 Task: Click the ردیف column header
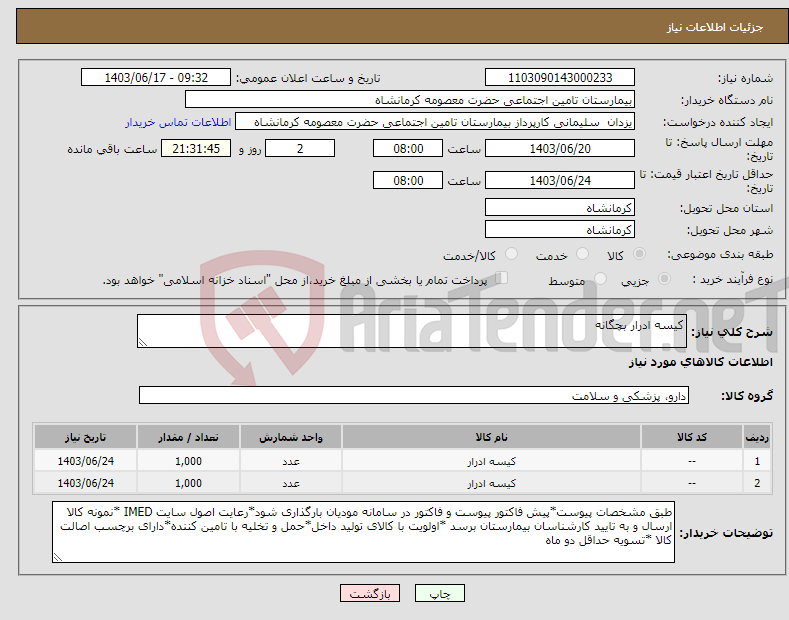coord(757,437)
